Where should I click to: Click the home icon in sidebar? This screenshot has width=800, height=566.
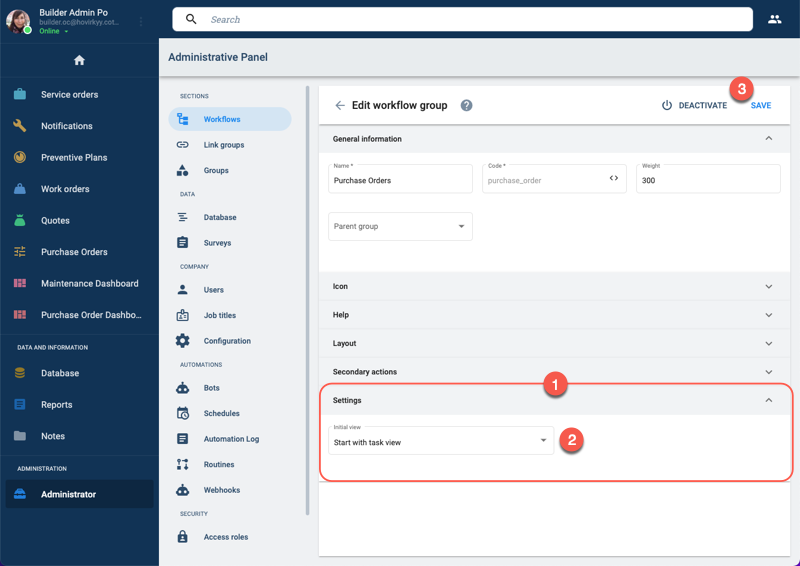(x=79, y=60)
